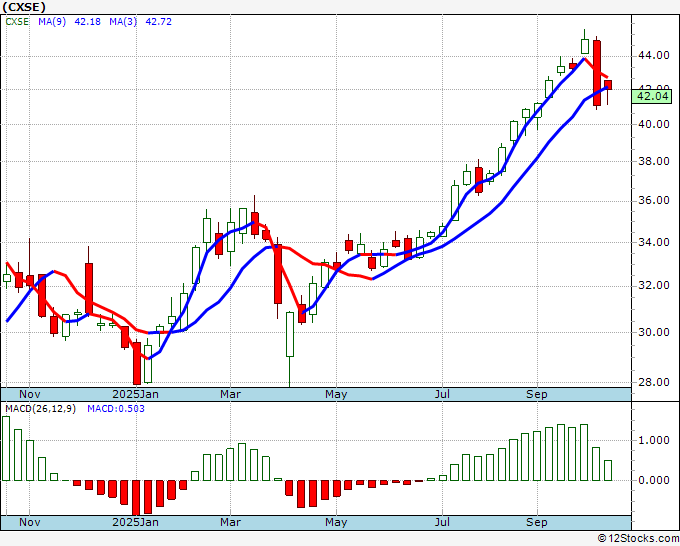Image resolution: width=680 pixels, height=546 pixels.
Task: Click the 28.00 price axis label
Action: pos(653,382)
